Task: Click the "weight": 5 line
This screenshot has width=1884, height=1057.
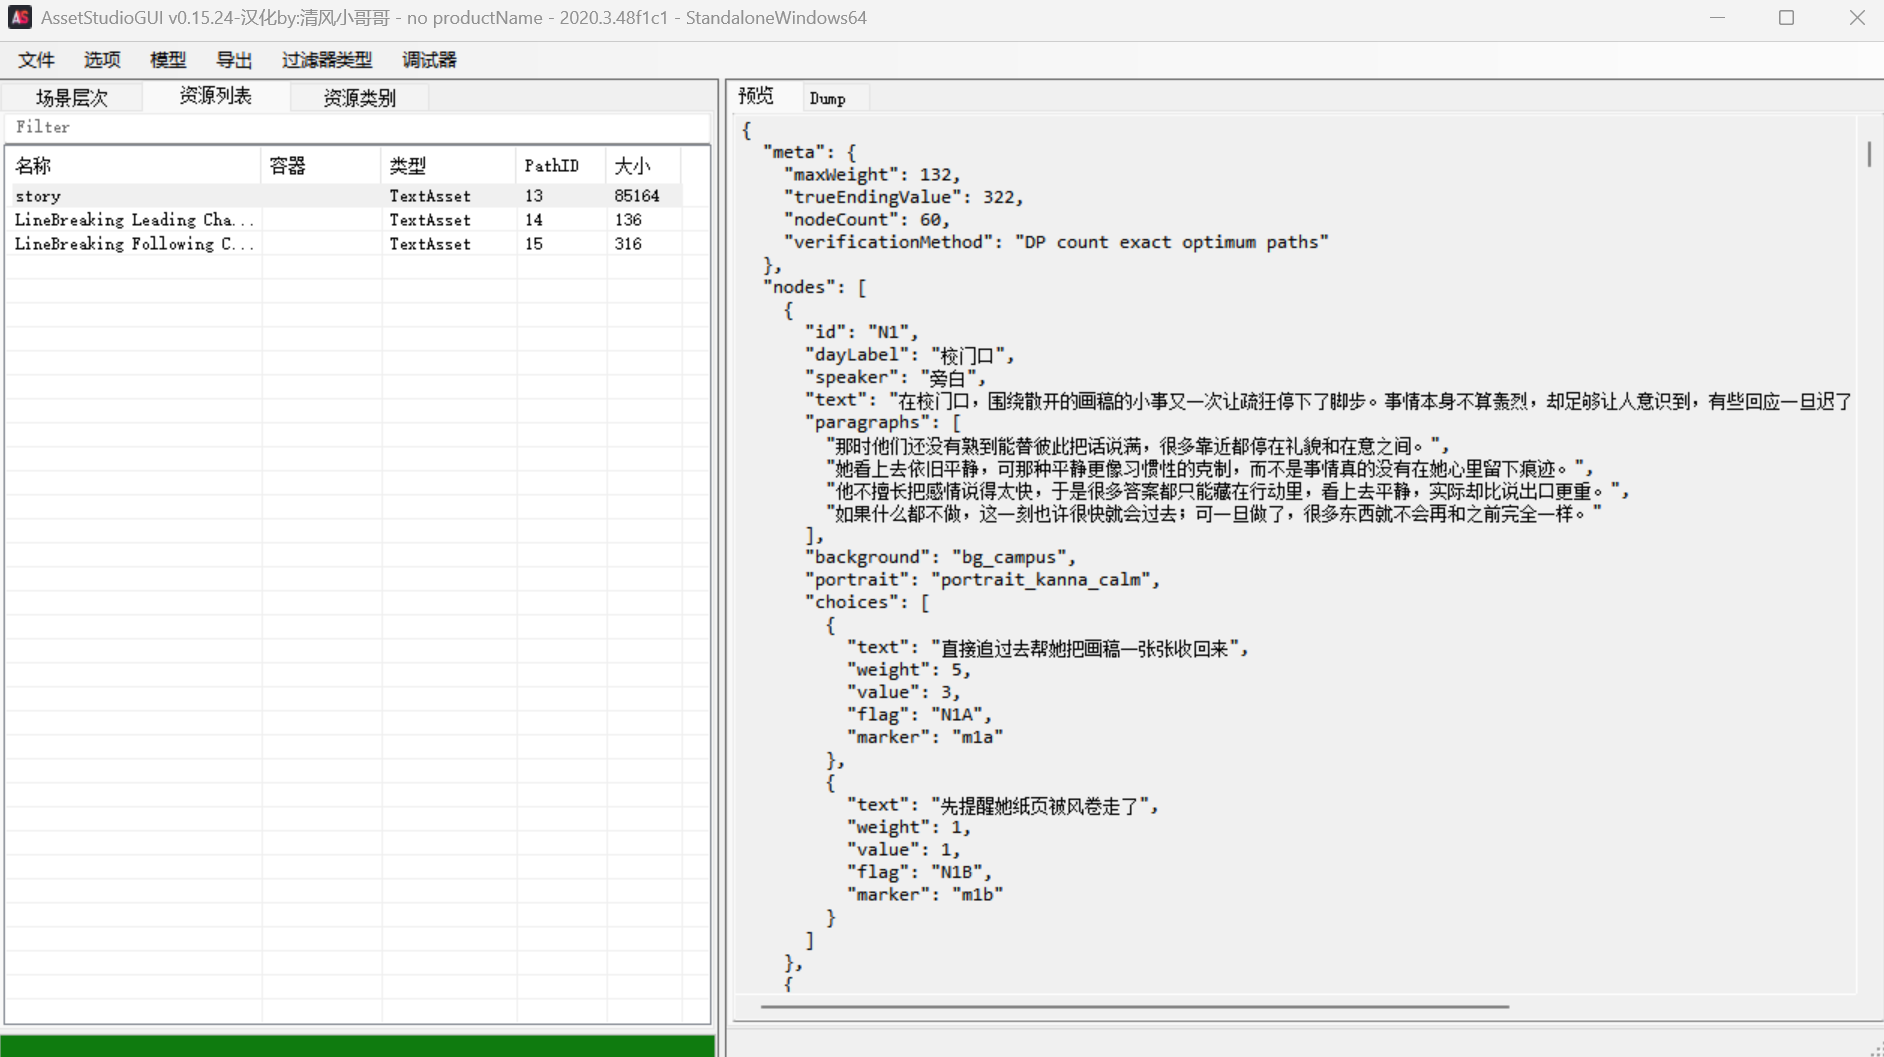Action: pyautogui.click(x=909, y=670)
